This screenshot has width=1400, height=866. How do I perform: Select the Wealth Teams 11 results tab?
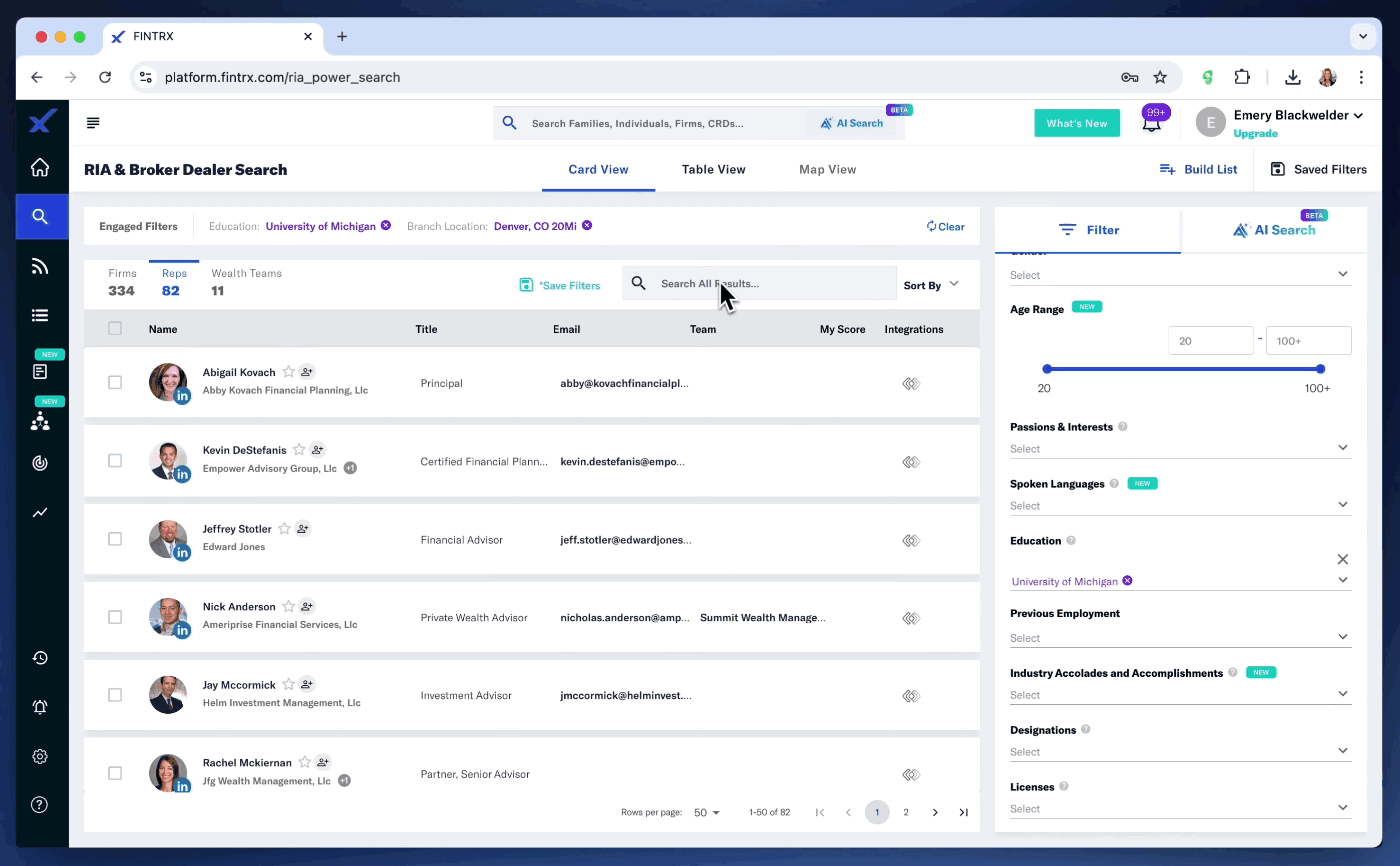[x=246, y=283]
